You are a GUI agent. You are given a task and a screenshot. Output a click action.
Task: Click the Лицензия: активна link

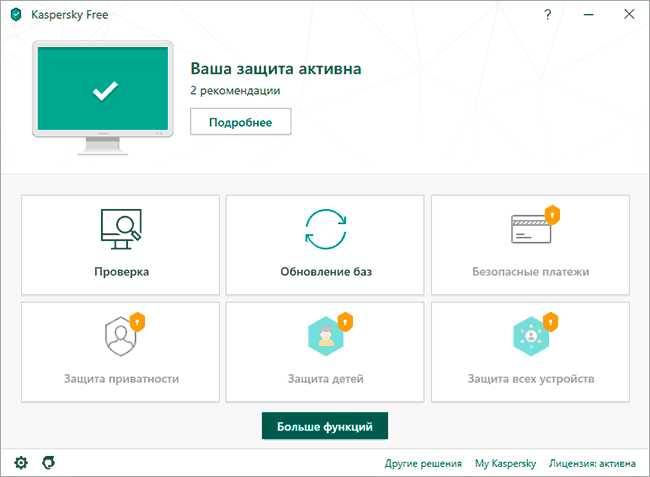pos(592,463)
